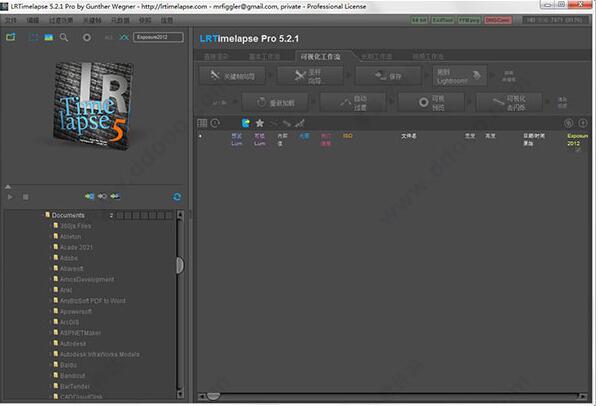Click the ISO column header
The image size is (598, 406).
click(347, 136)
